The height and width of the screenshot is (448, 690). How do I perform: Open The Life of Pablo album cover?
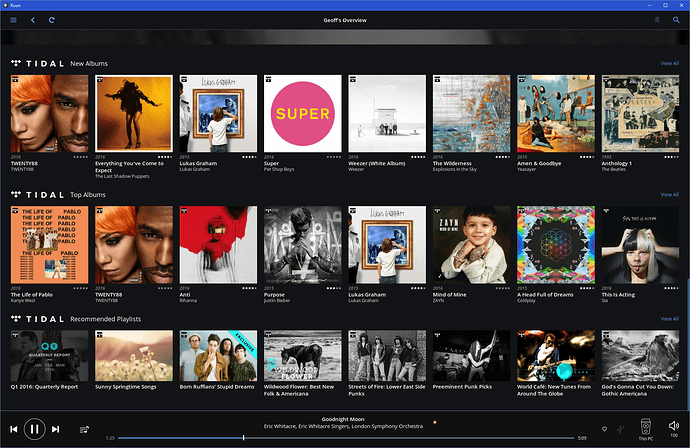click(x=49, y=245)
